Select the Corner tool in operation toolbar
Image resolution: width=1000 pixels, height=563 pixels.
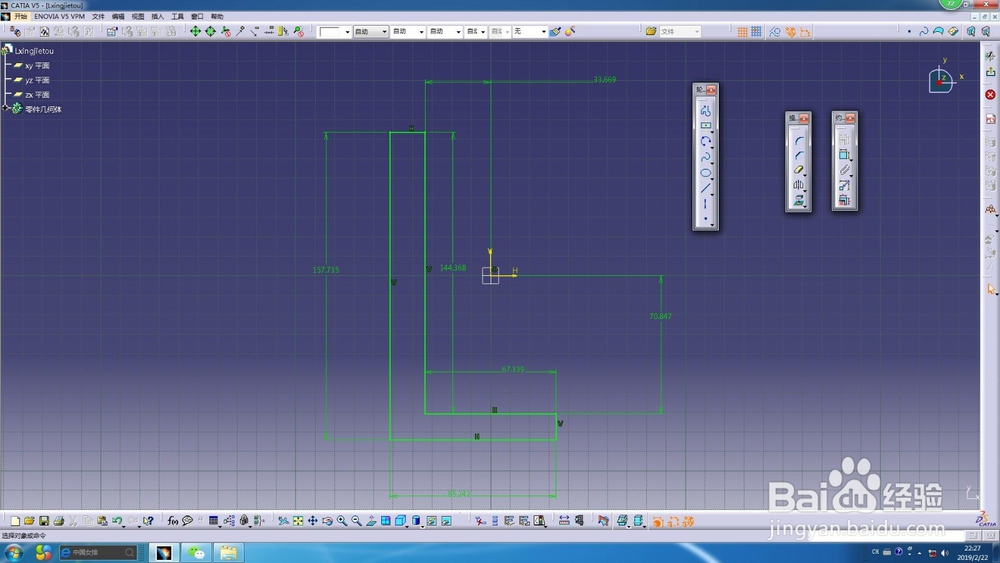coord(798,141)
